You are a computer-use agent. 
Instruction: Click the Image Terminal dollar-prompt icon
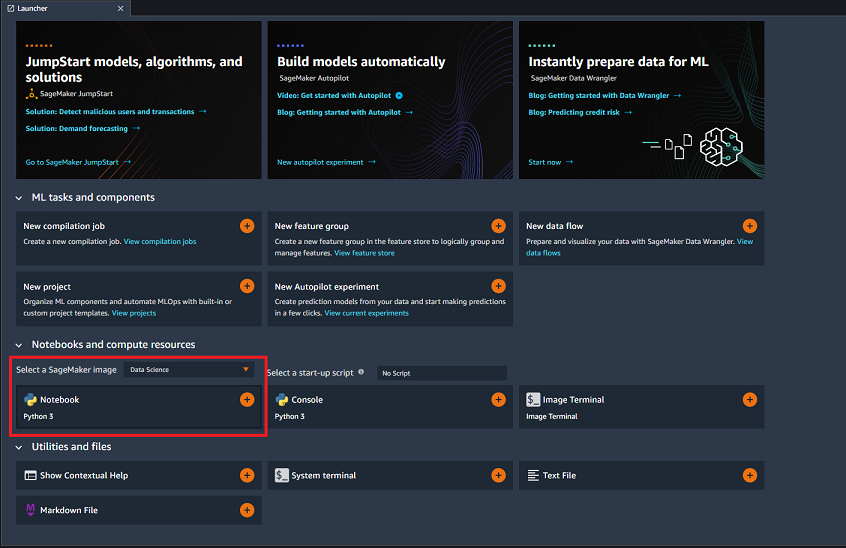tap(533, 399)
